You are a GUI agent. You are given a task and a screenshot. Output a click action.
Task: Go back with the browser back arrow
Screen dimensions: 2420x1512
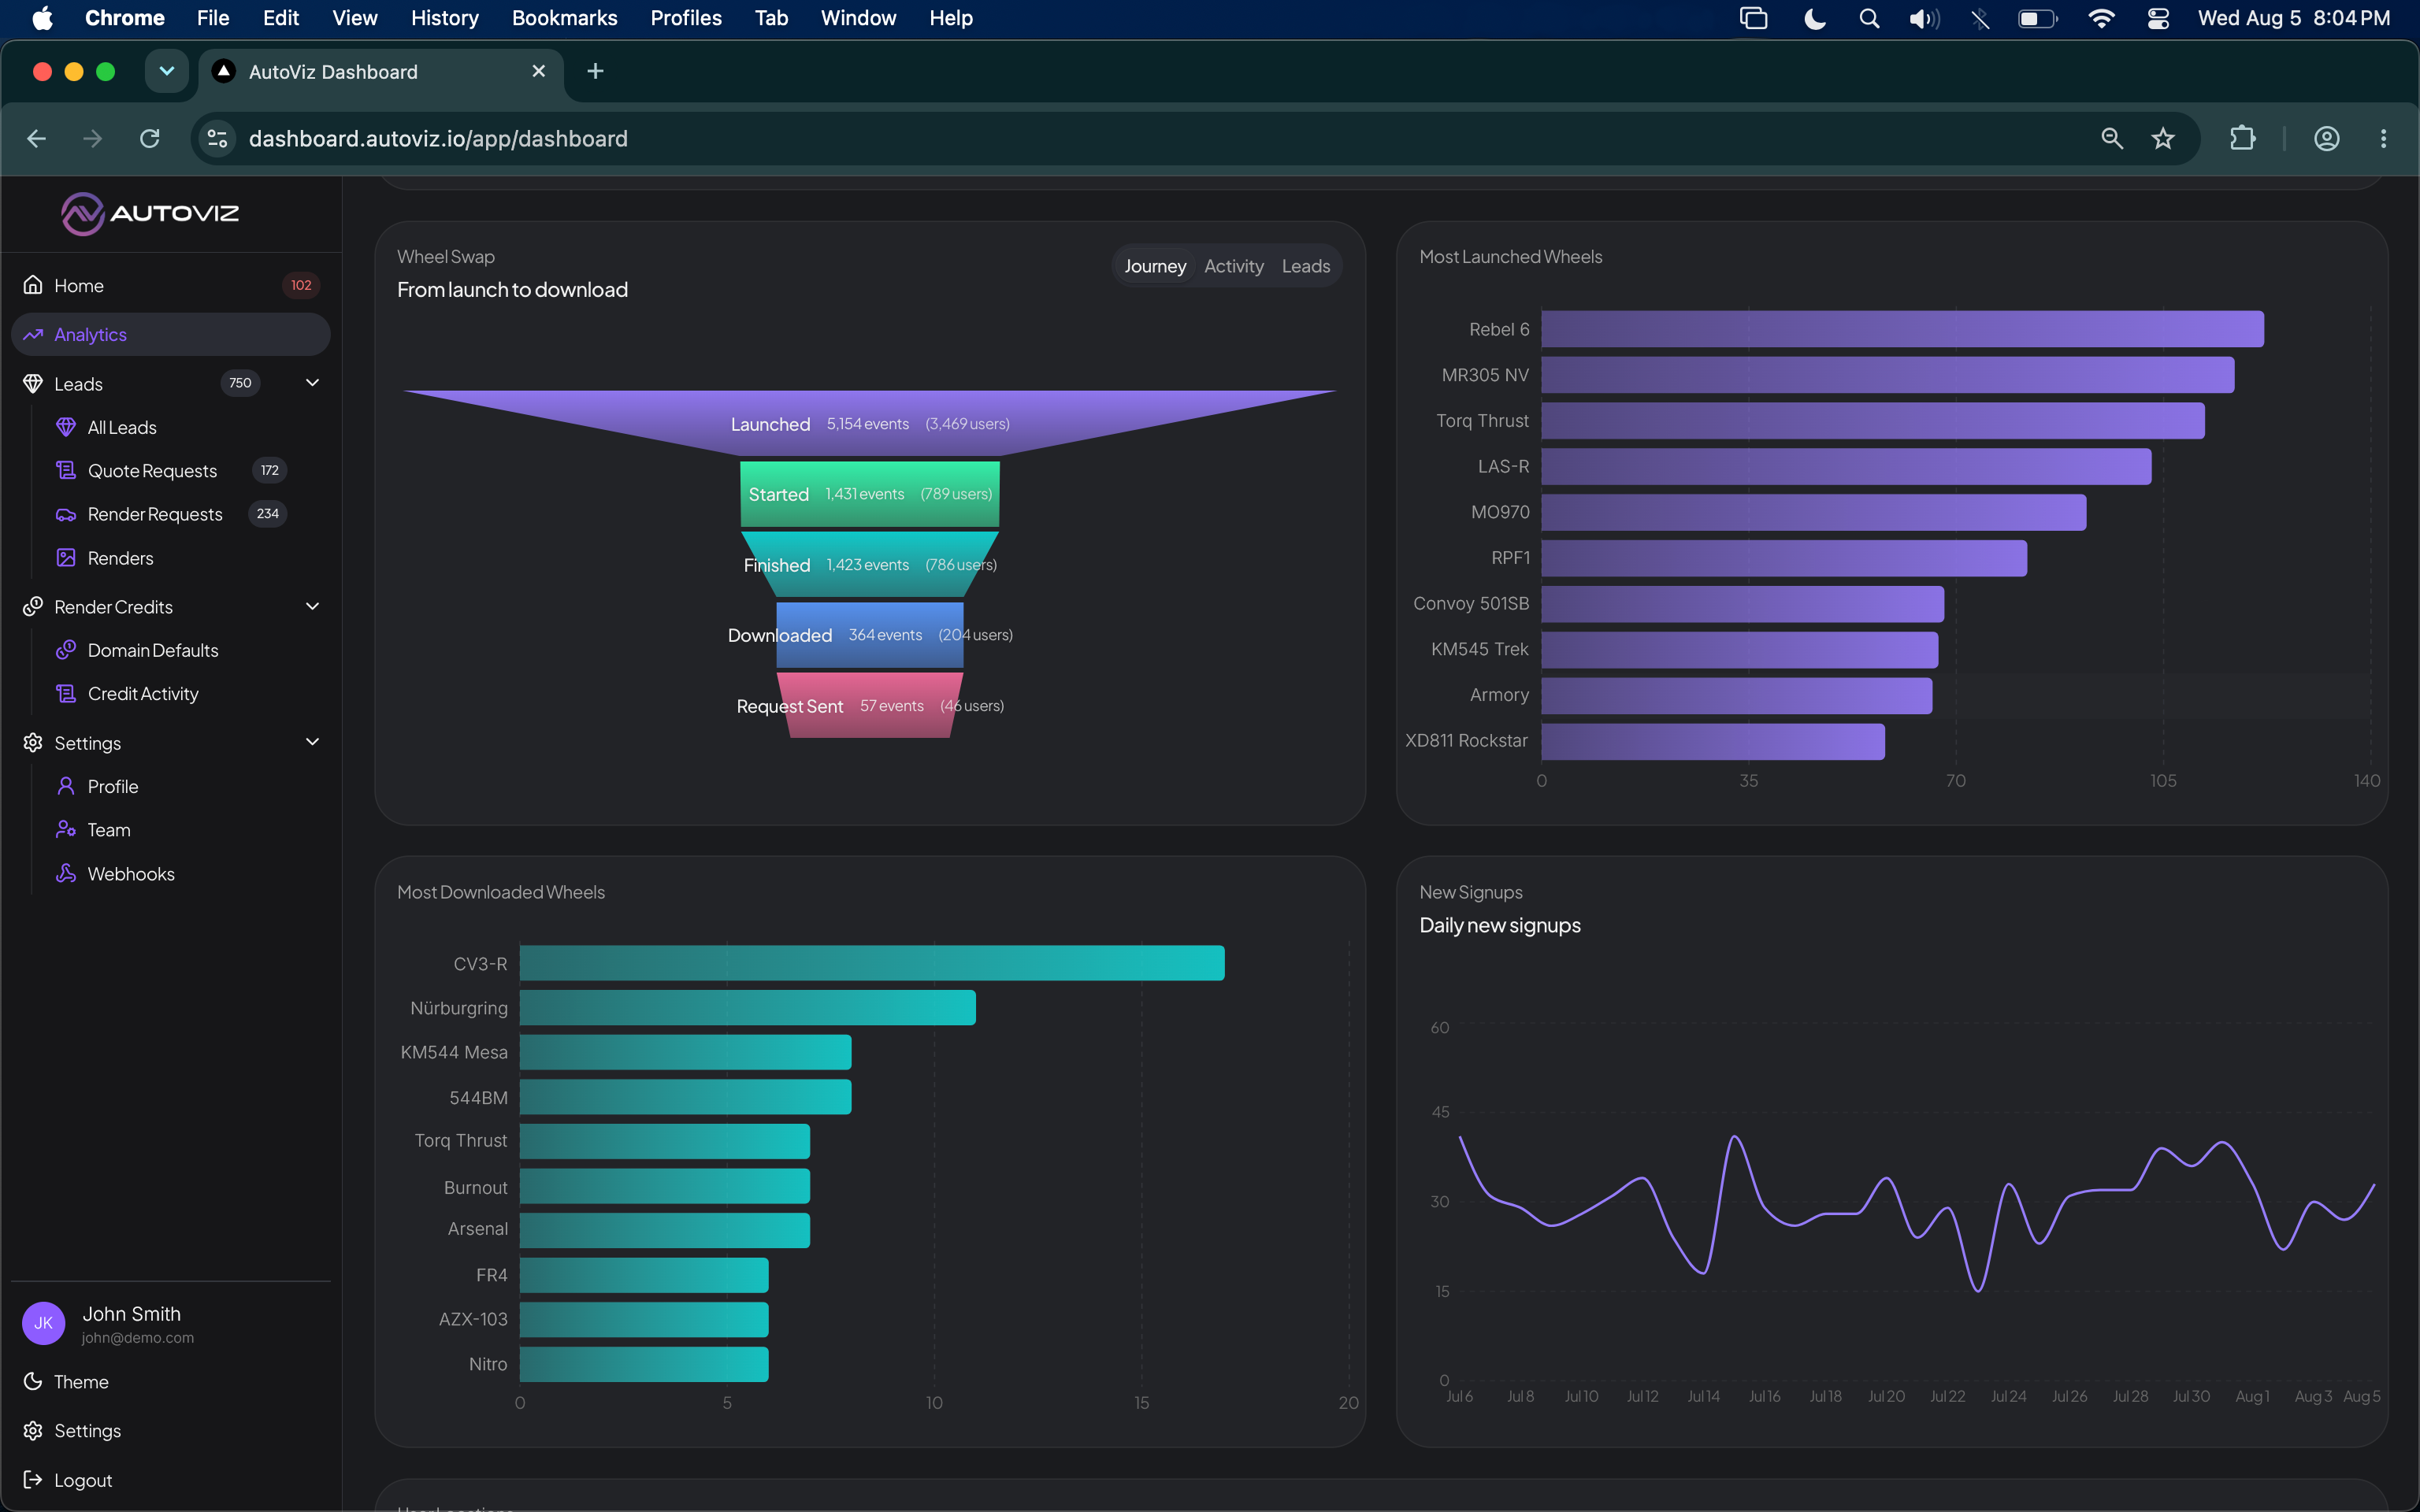[x=37, y=138]
